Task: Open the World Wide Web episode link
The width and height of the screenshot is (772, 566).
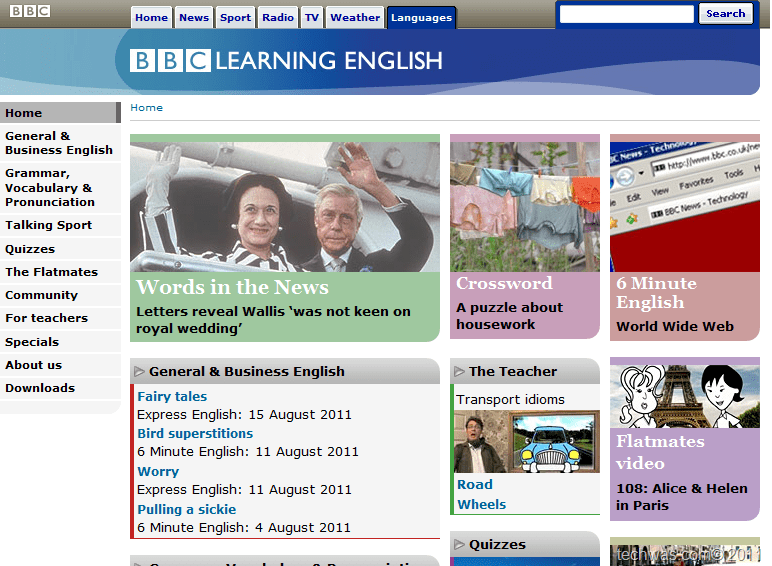Action: point(675,326)
